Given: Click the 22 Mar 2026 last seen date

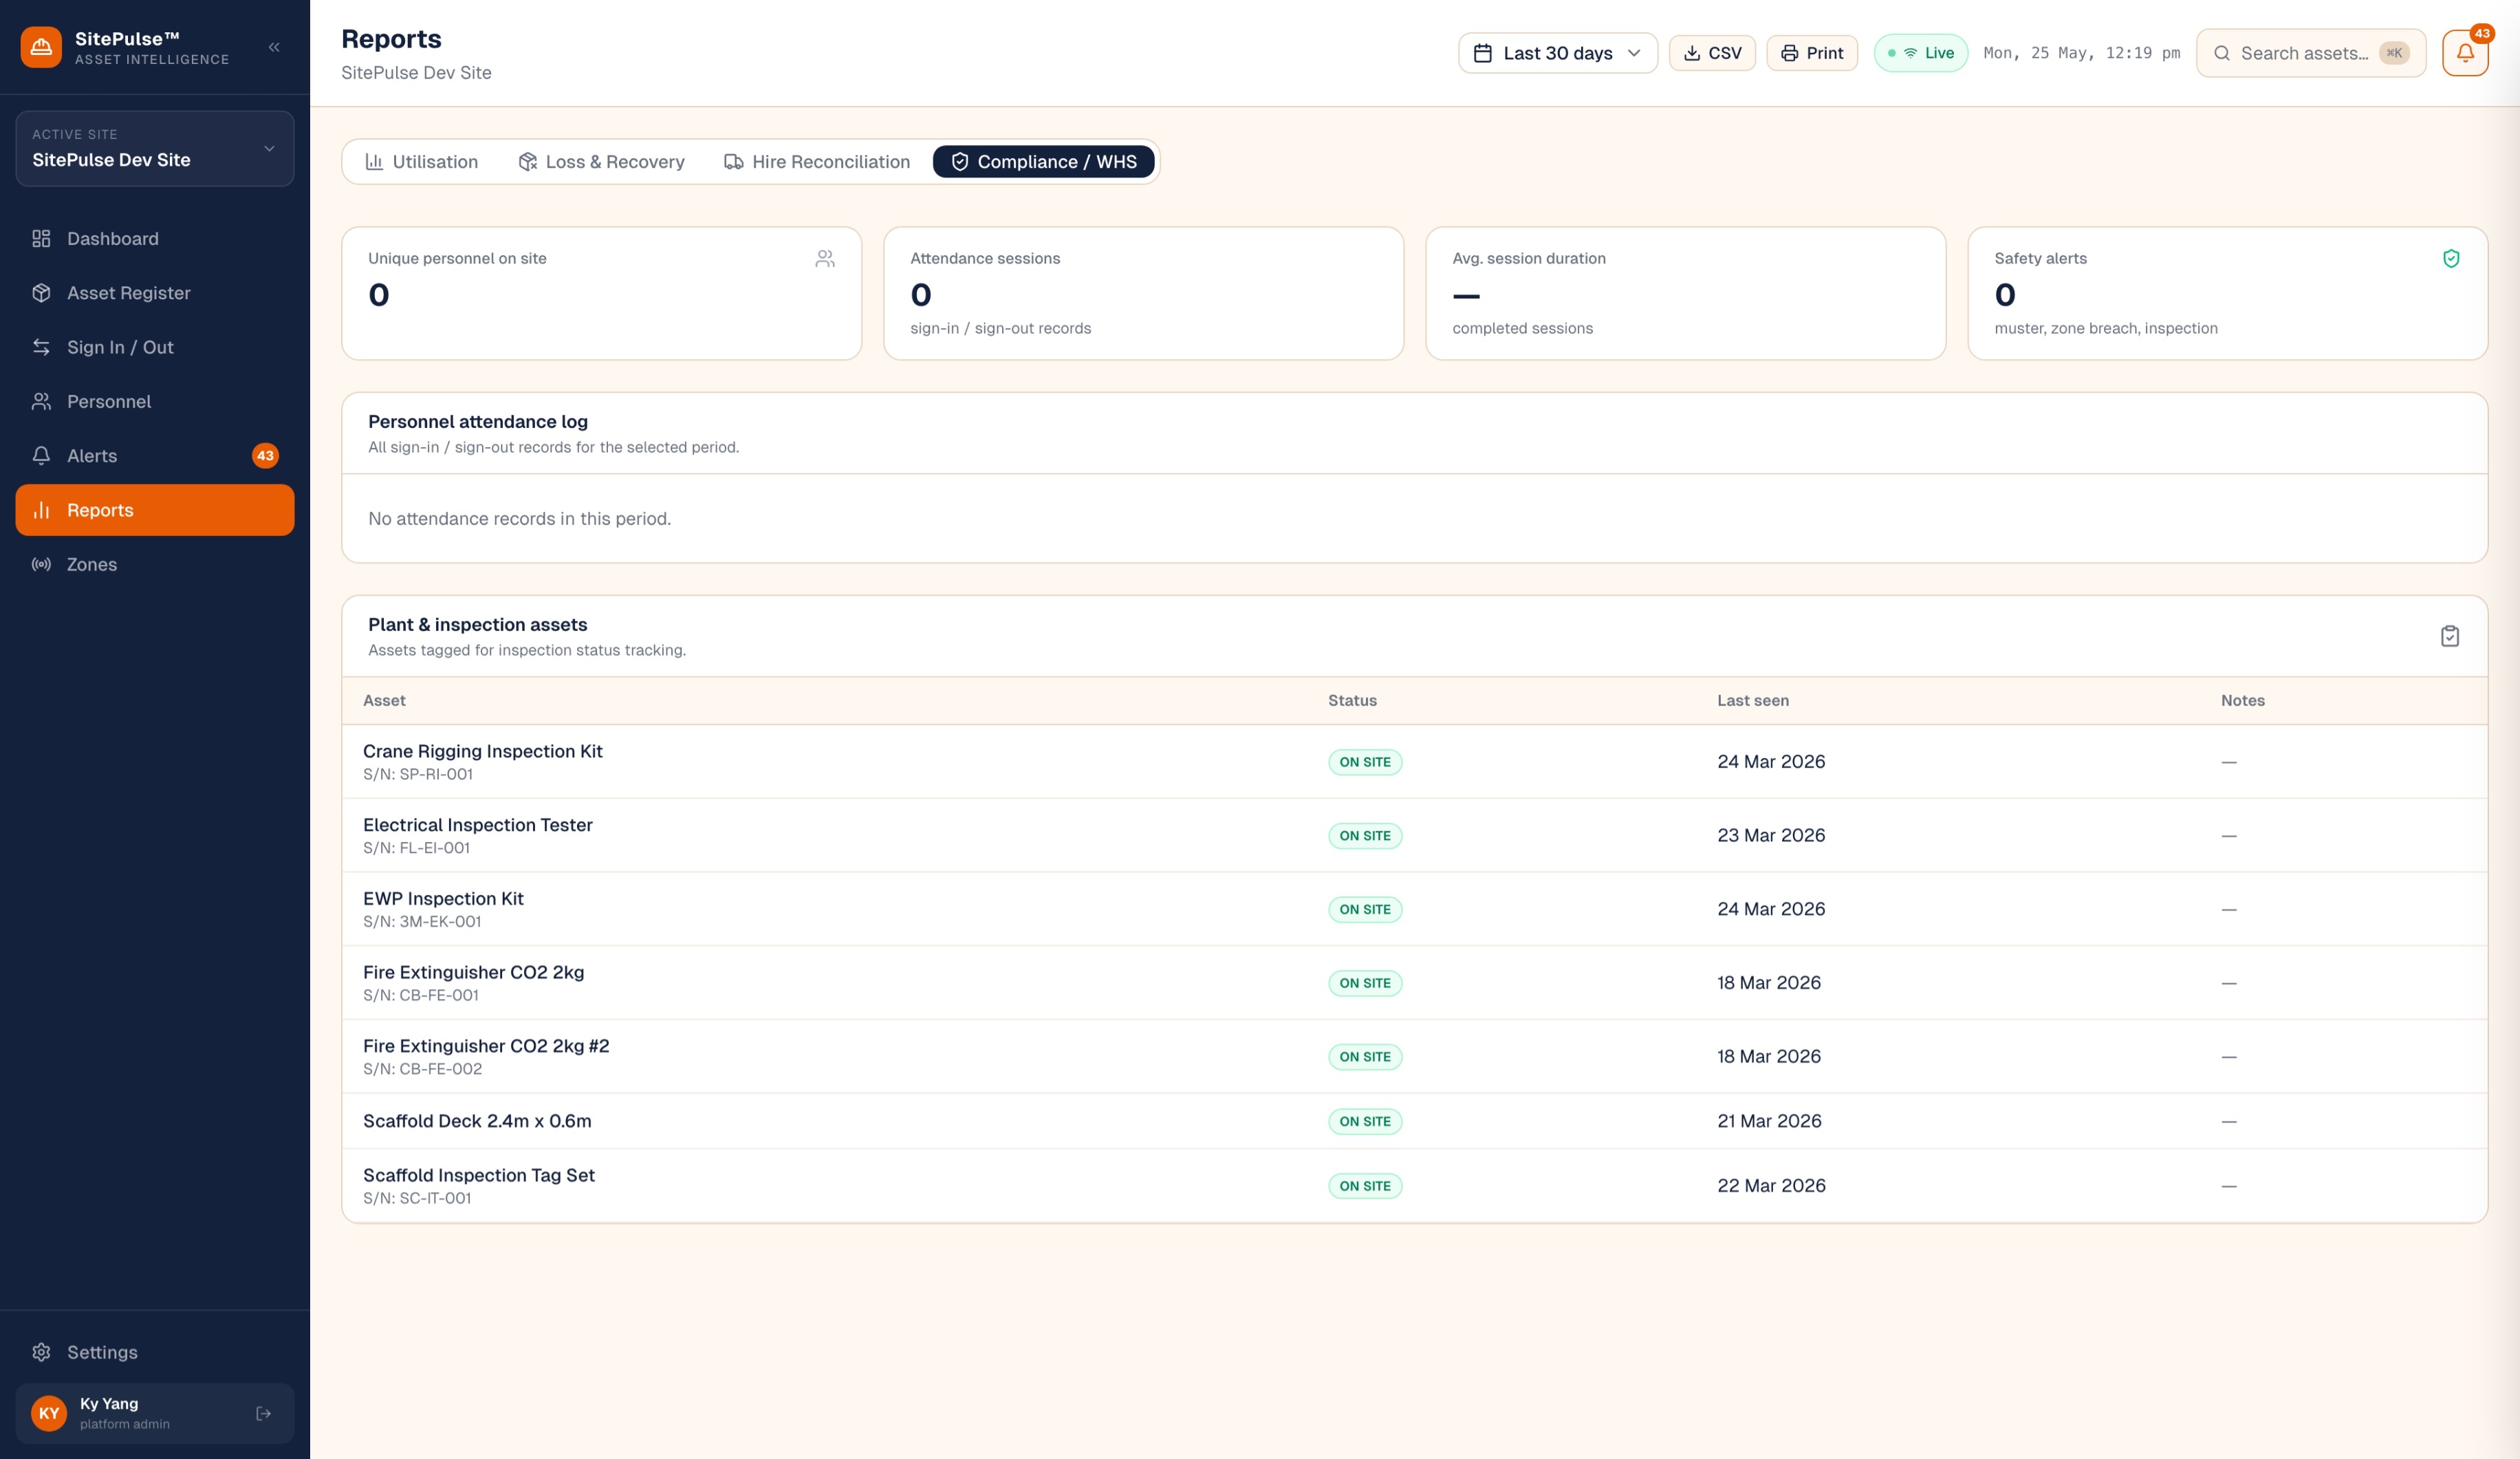Looking at the screenshot, I should (1771, 1186).
